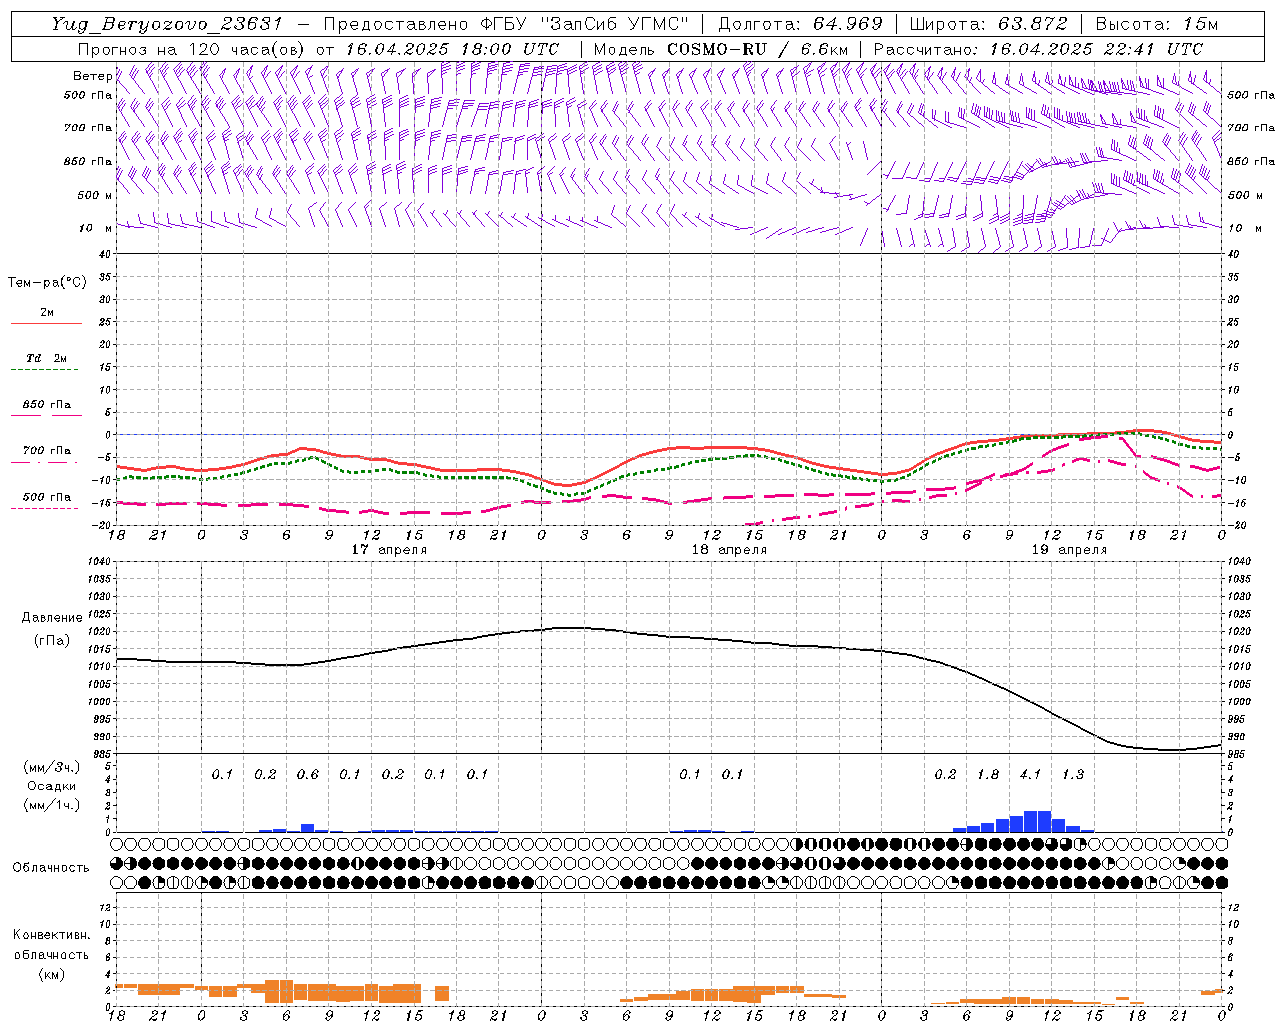The width and height of the screenshot is (1280, 1024).
Task: Select the 0.6 precipitation total
Action: click(307, 774)
